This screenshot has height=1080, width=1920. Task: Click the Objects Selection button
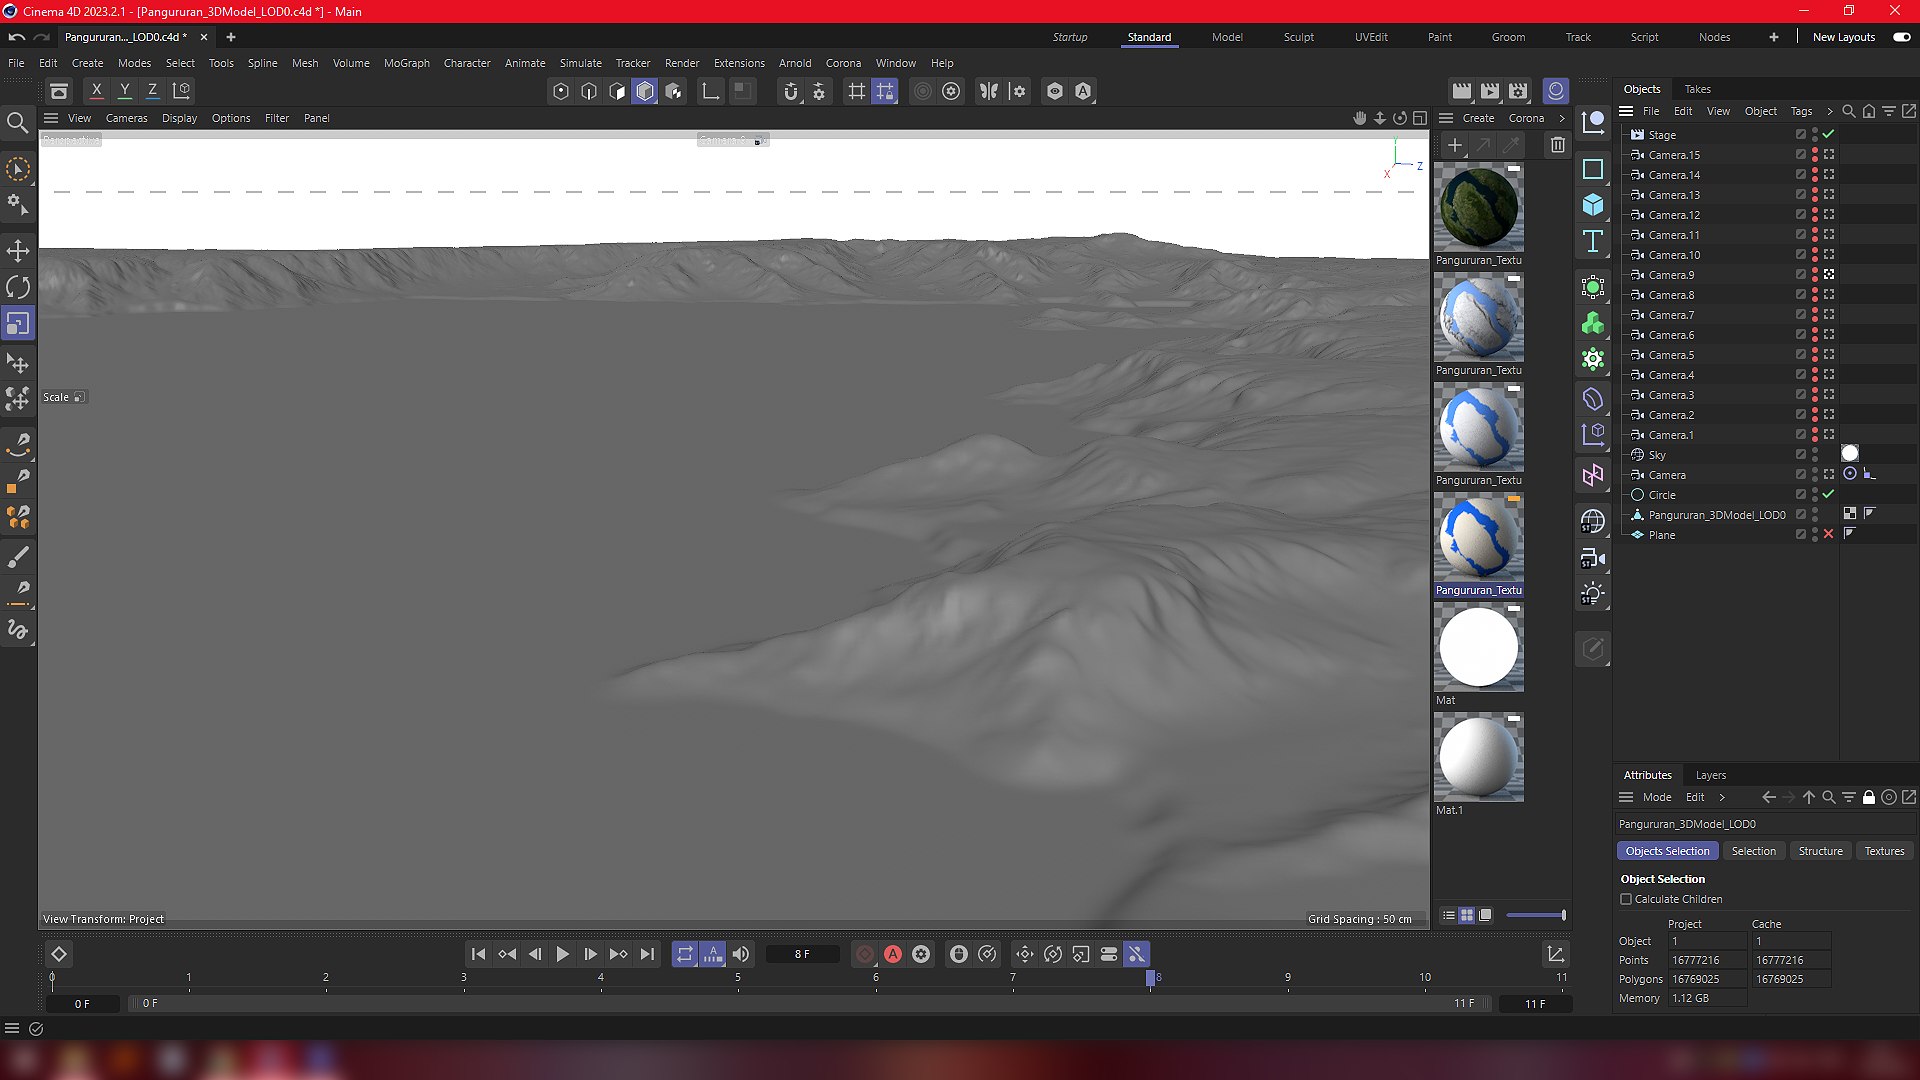click(x=1668, y=851)
